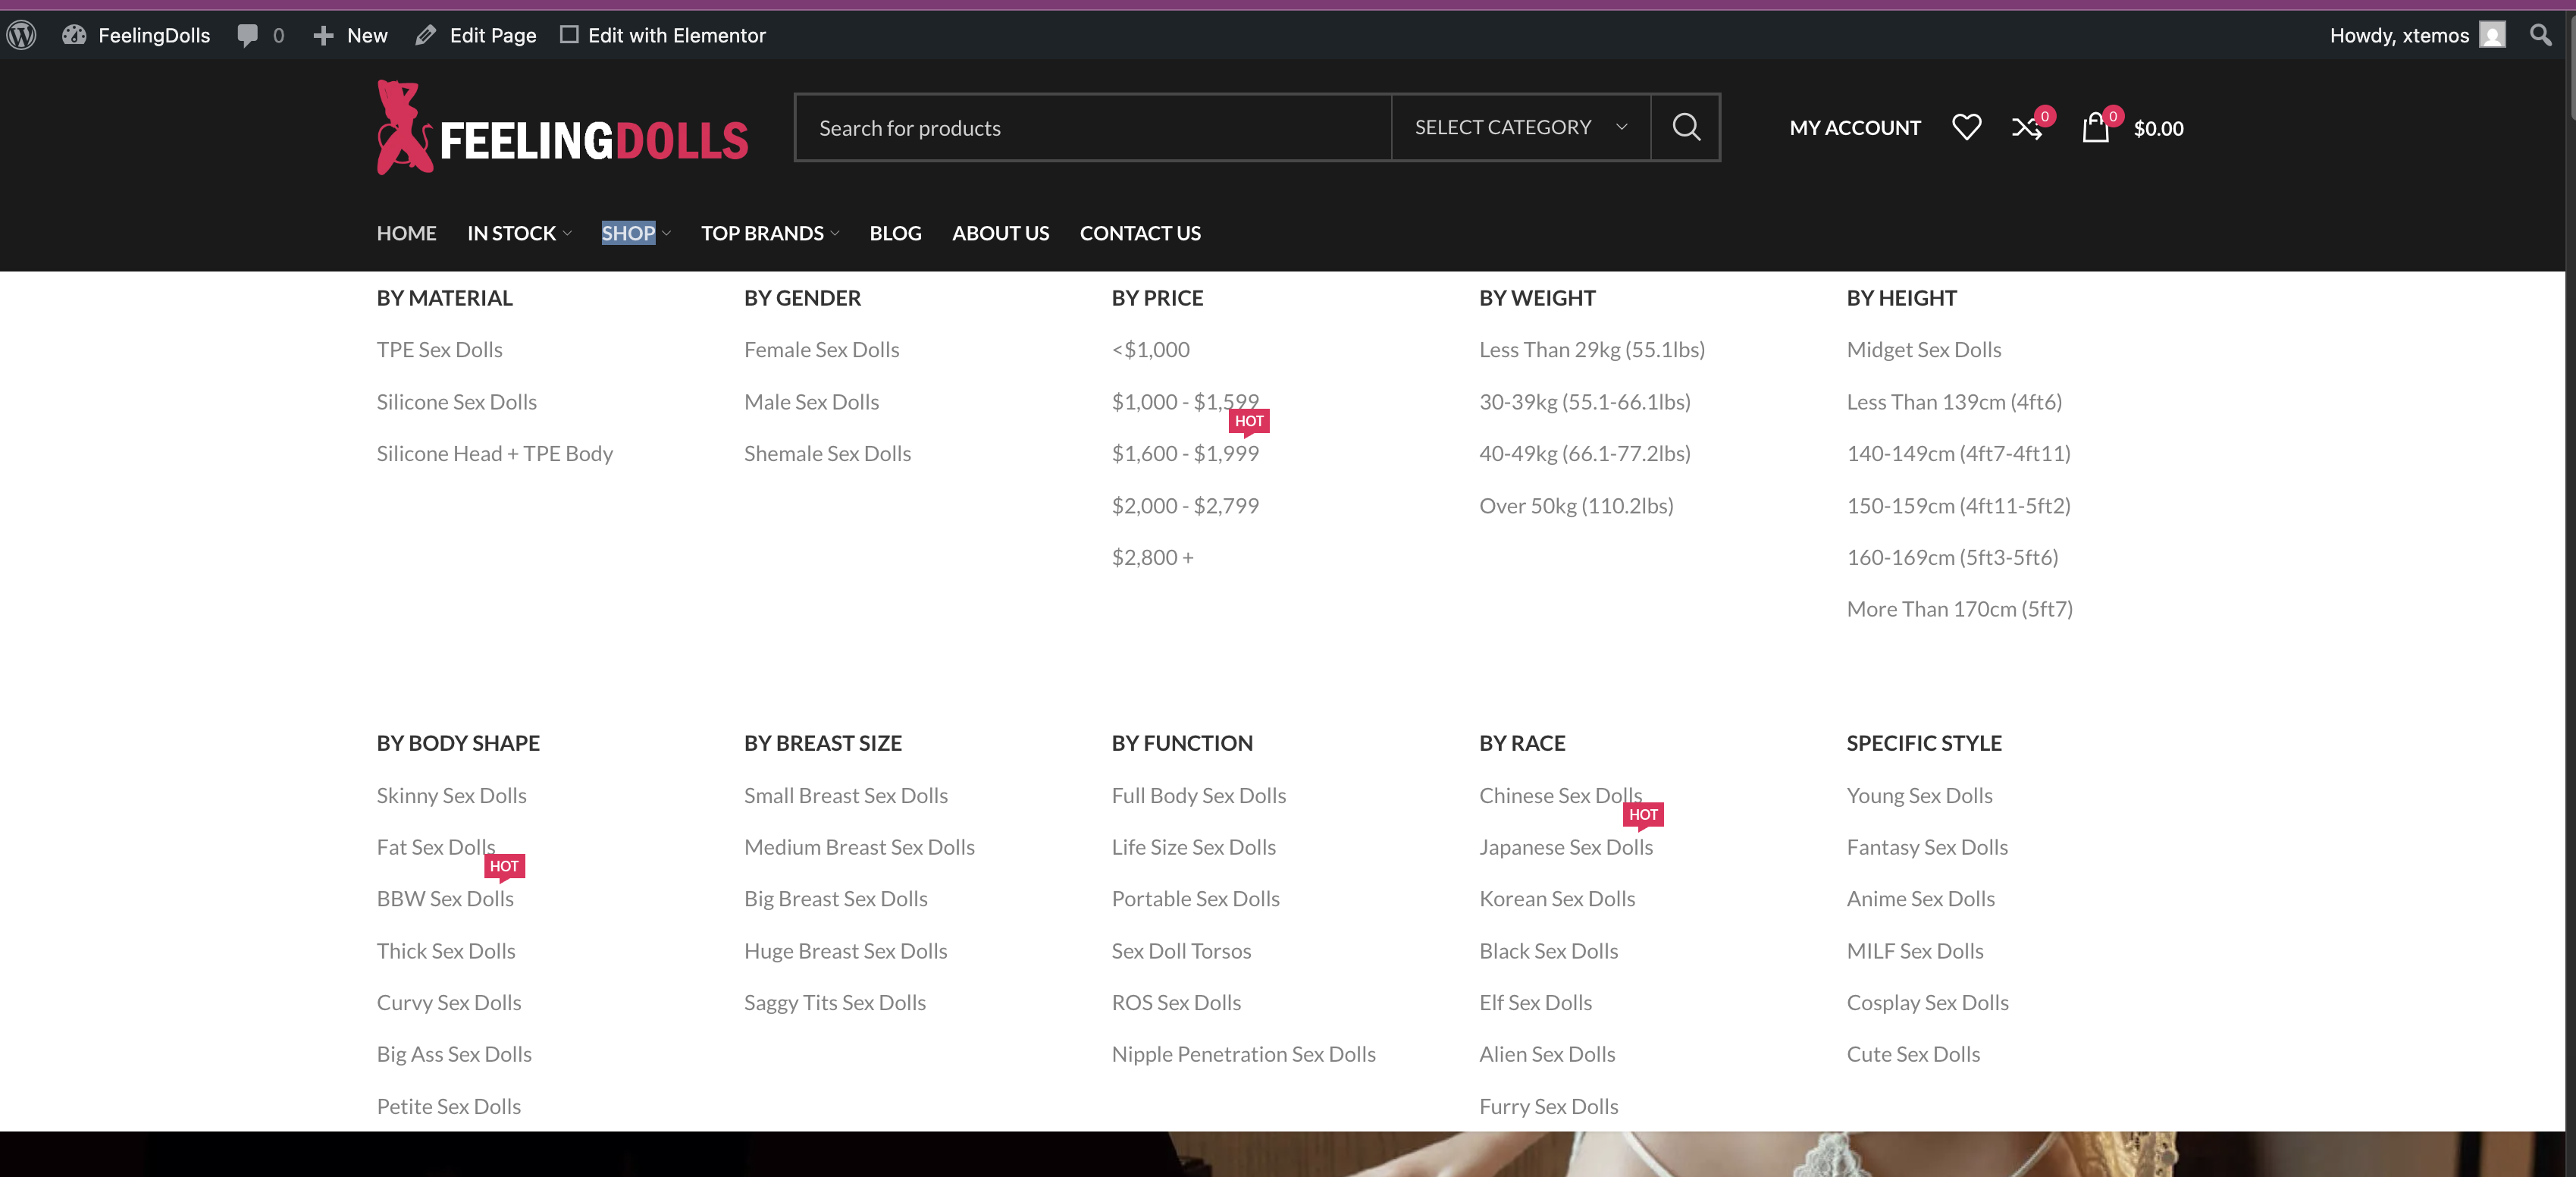The width and height of the screenshot is (2576, 1177).
Task: Open the Select Category dropdown
Action: coord(1521,127)
